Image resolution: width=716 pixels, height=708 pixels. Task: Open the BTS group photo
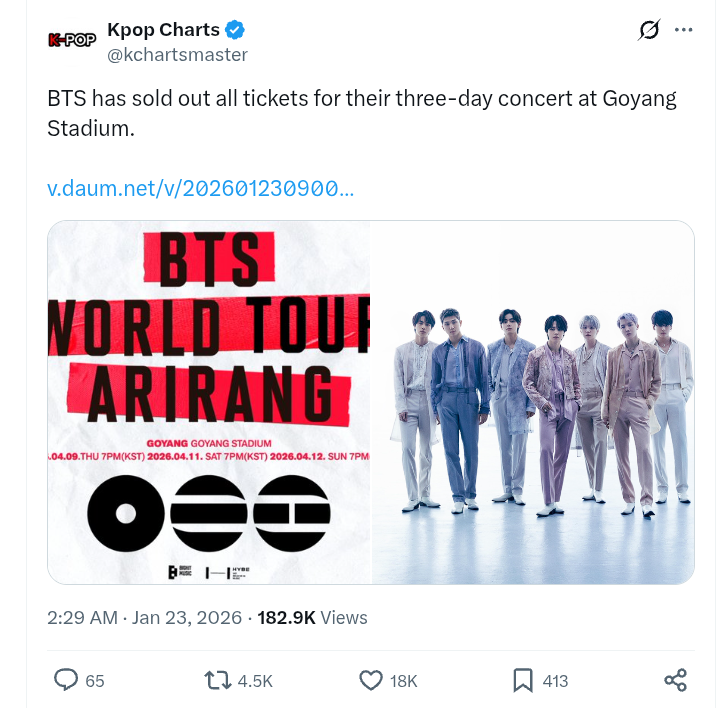click(533, 402)
